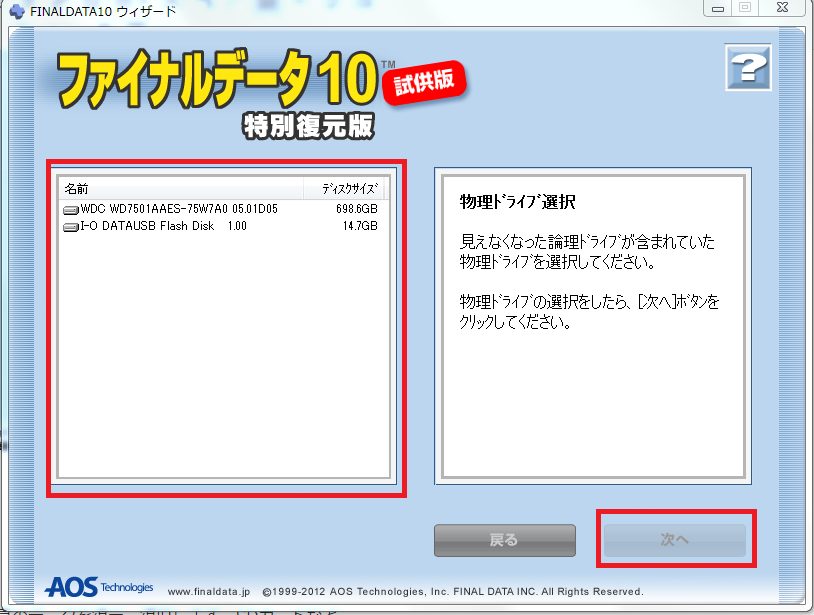
Task: Click the AOS Technologies logo
Action: [99, 587]
